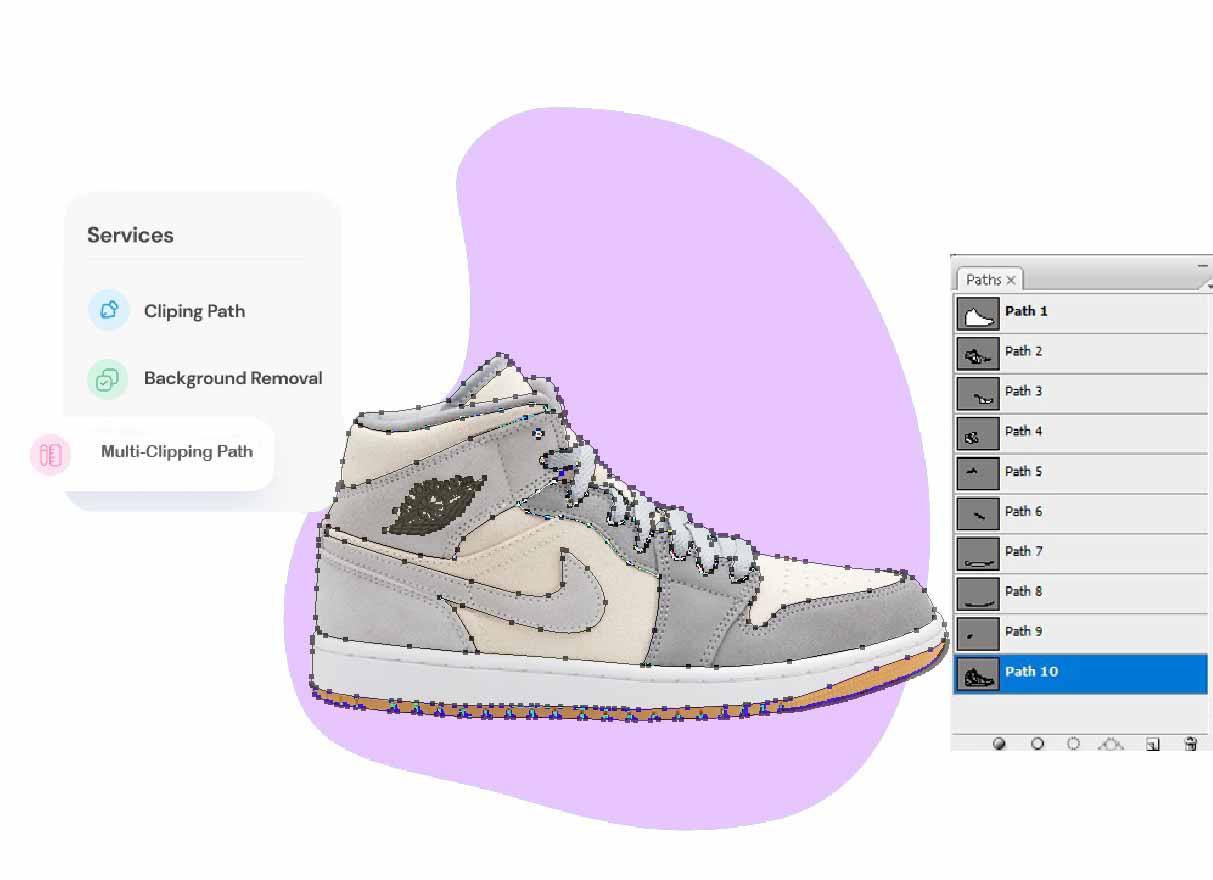Select the Path 10 thumbnail
Image resolution: width=1213 pixels, height=880 pixels.
pyautogui.click(x=977, y=673)
